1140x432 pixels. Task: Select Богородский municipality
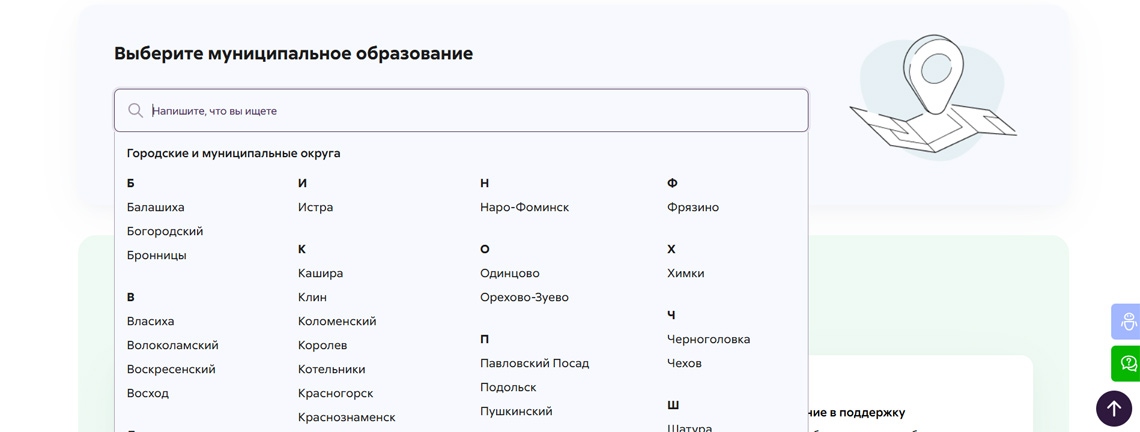165,231
